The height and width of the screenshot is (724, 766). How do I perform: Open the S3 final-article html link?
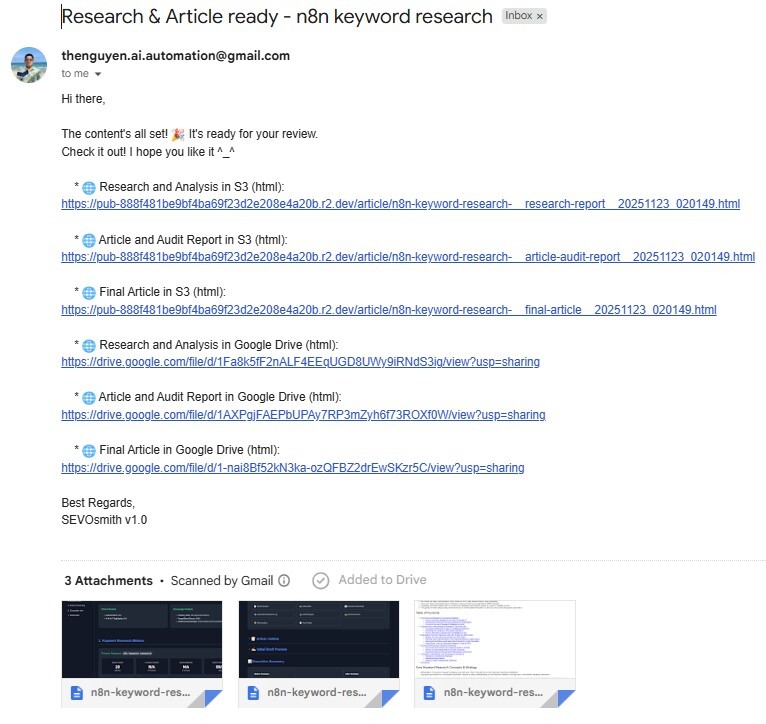pos(389,310)
